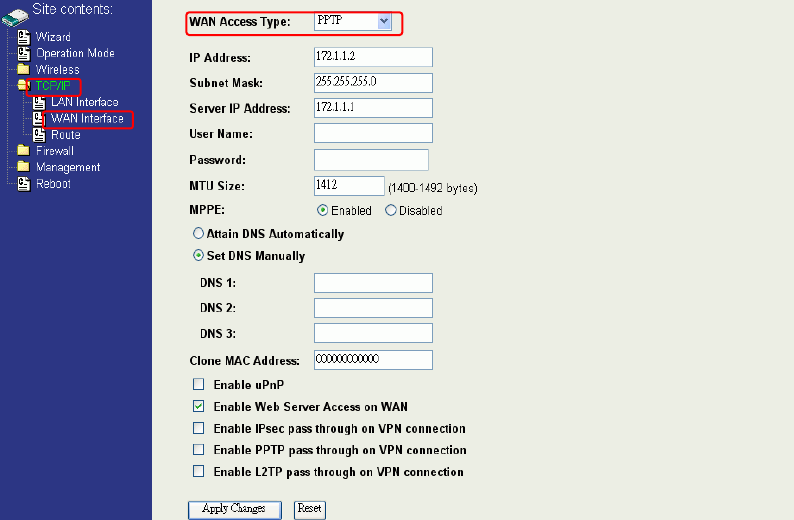794x520 pixels.
Task: Click the Reboot page icon
Action: point(24,184)
